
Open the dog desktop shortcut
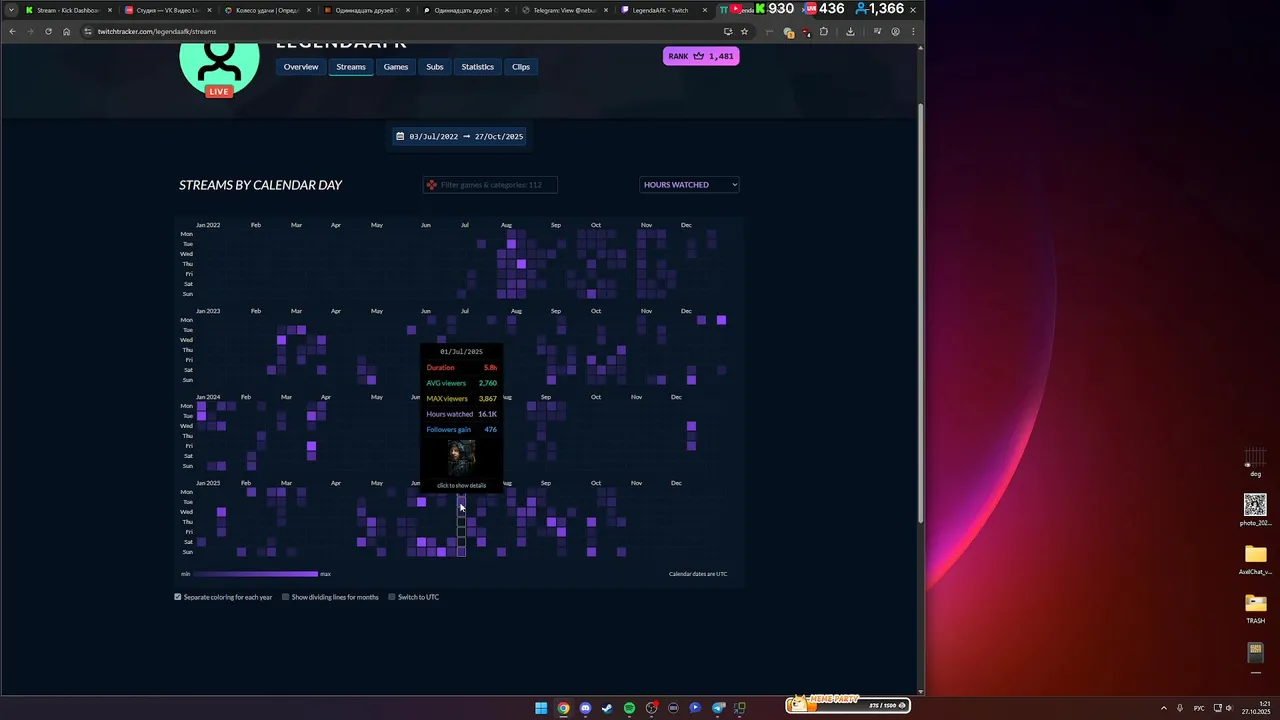click(1255, 461)
